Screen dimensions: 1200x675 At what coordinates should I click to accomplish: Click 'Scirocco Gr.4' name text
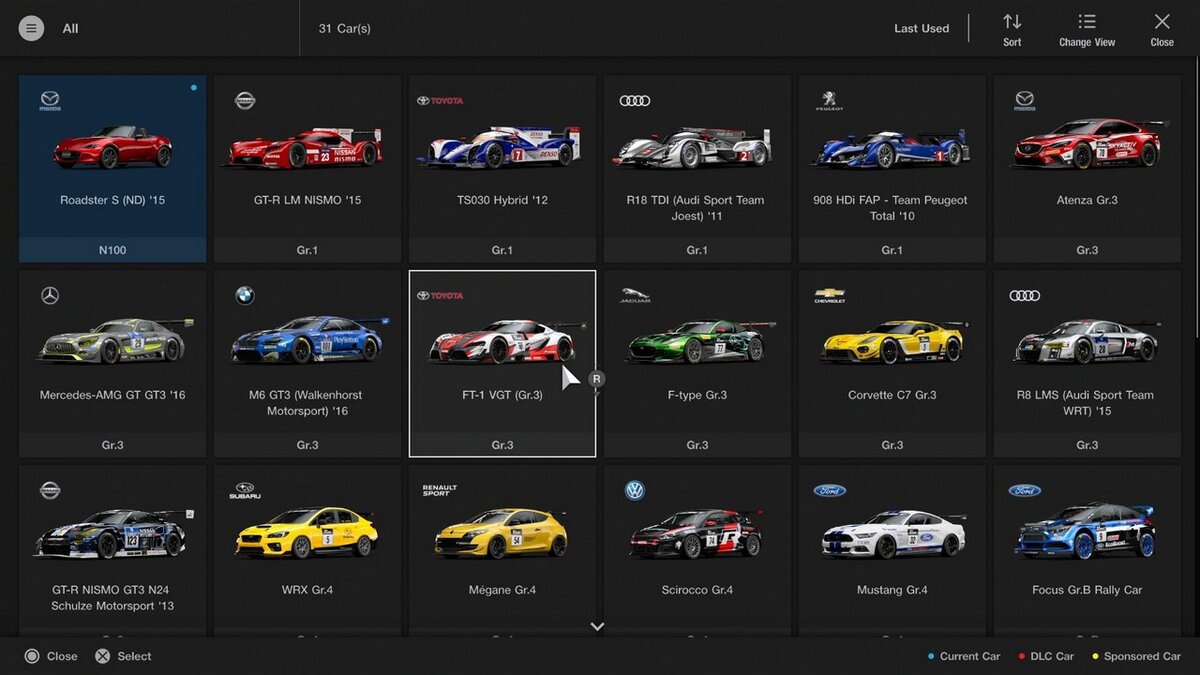pos(697,590)
